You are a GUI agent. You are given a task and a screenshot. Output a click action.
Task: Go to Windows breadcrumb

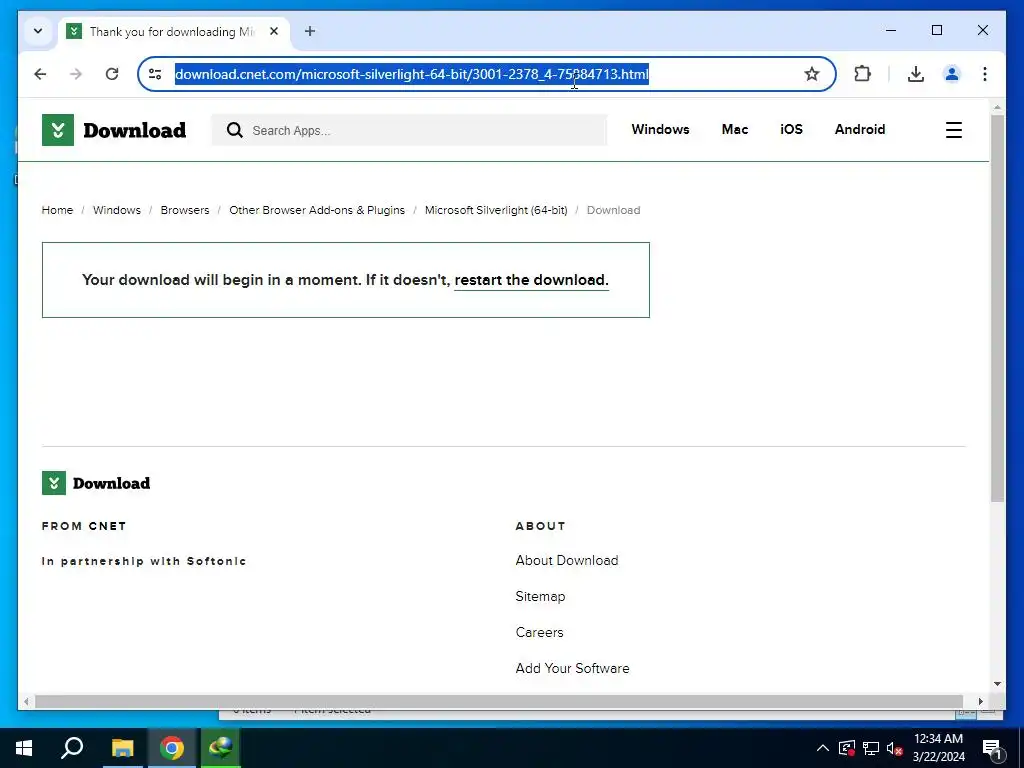(x=117, y=210)
